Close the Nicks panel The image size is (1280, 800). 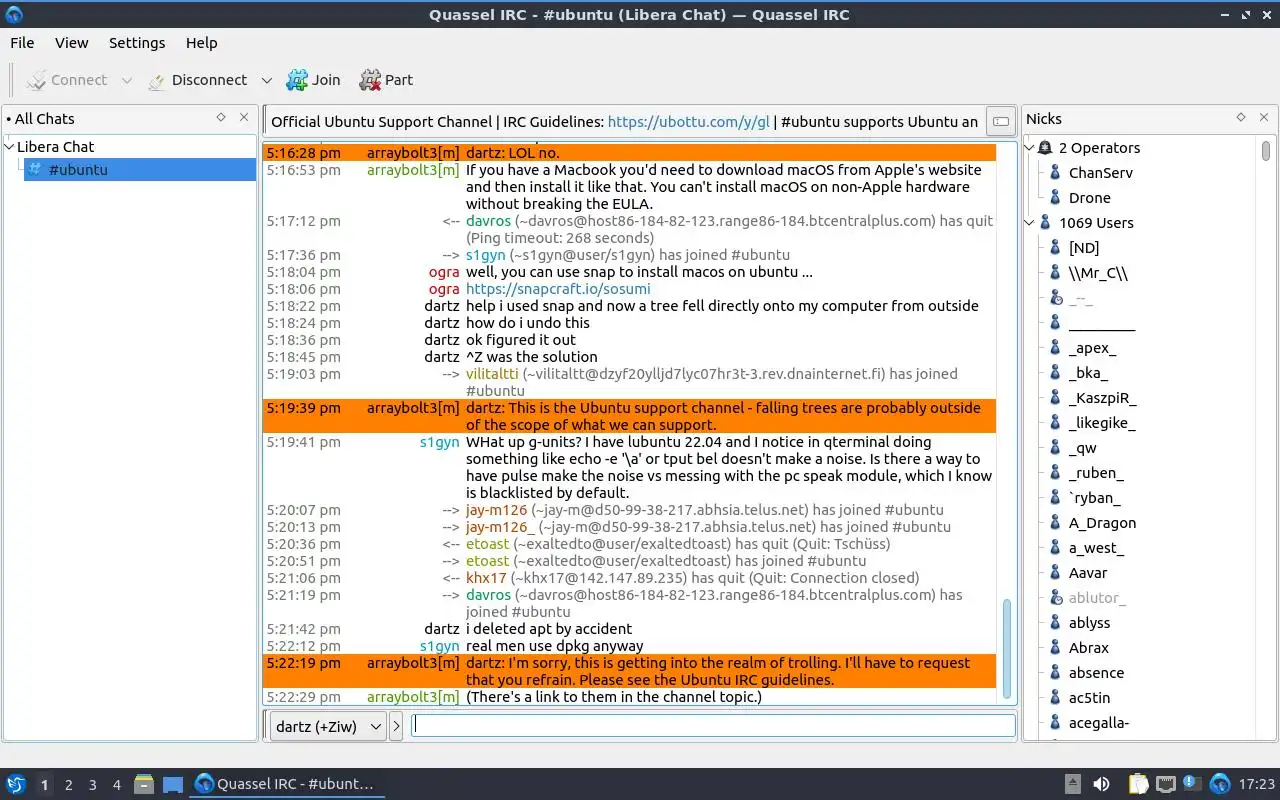point(1264,118)
